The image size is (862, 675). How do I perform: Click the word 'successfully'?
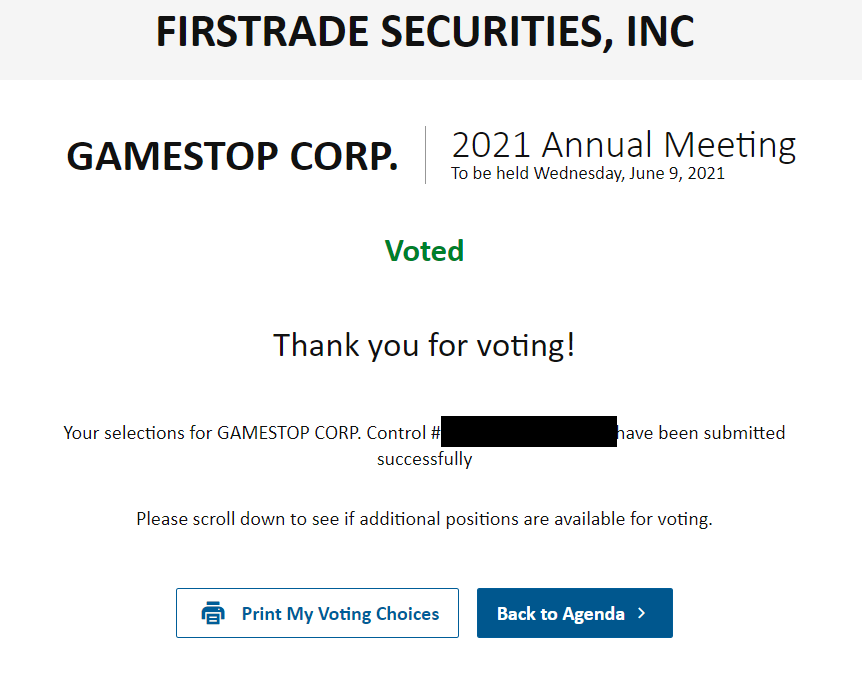424,459
